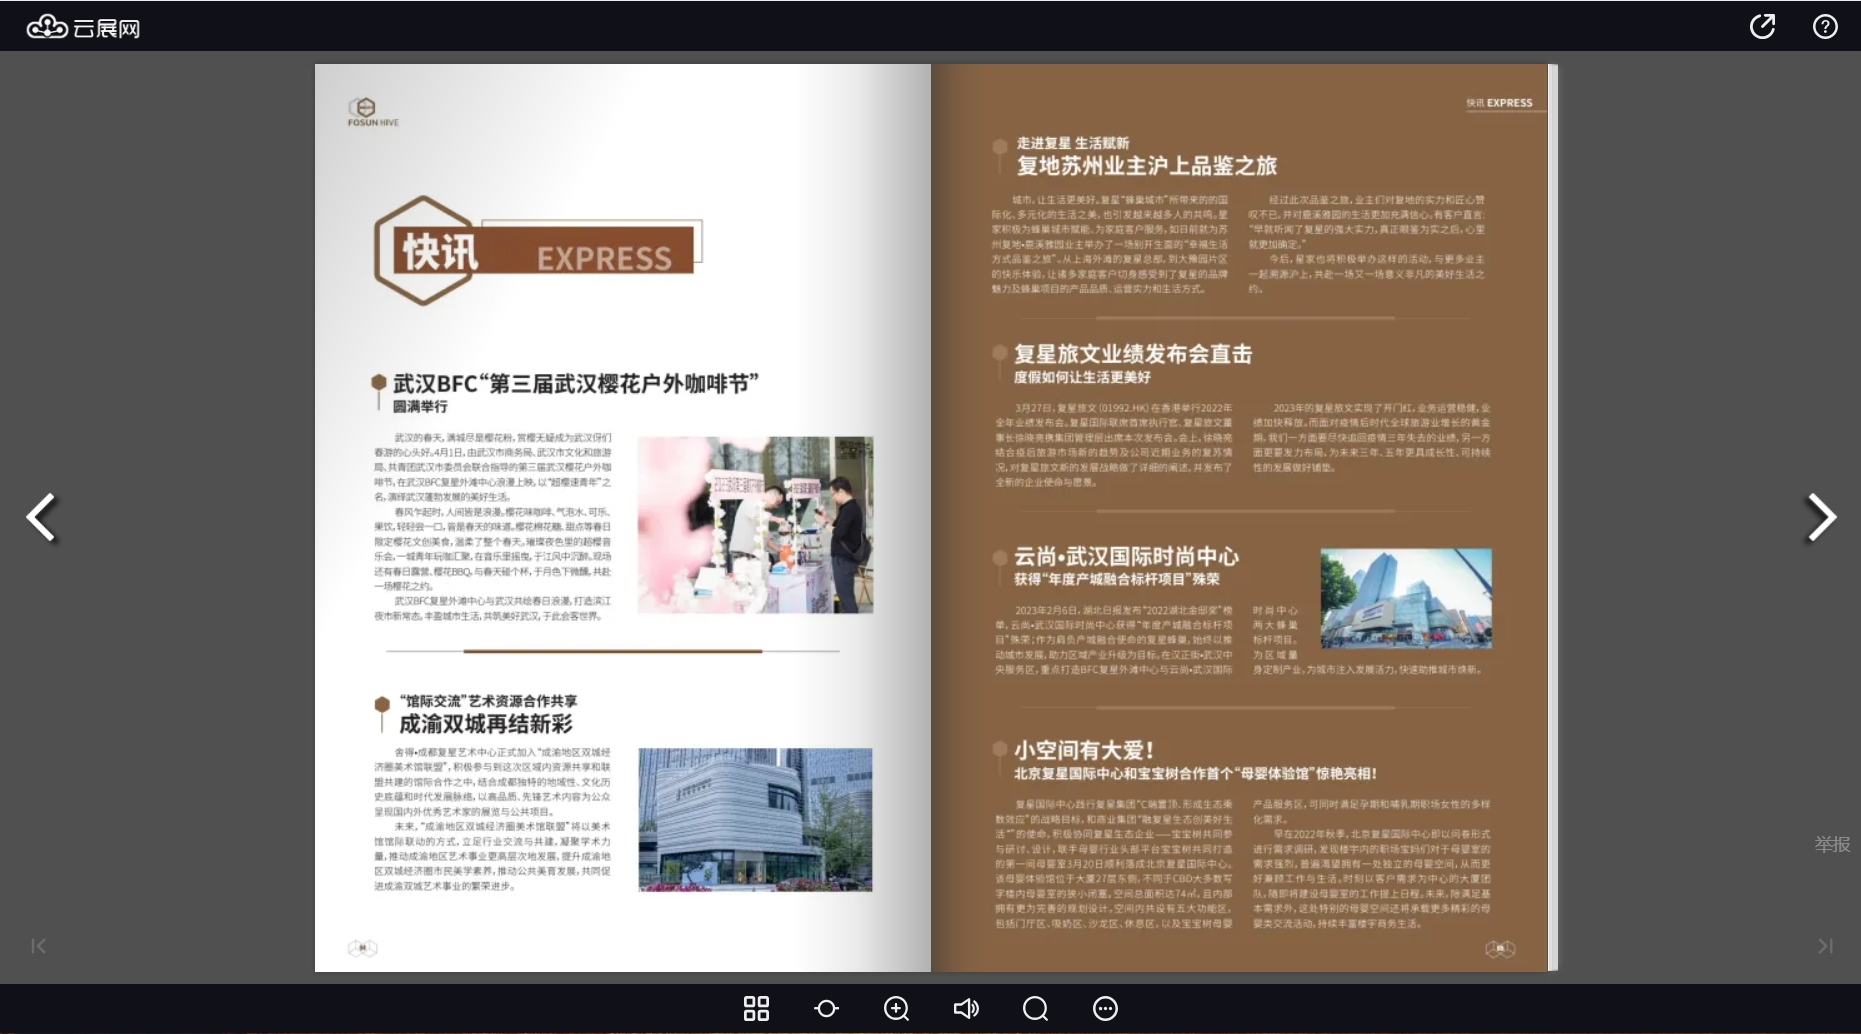Click the cherry blossom coffee festival photo
This screenshot has height=1034, width=1861.
click(755, 524)
